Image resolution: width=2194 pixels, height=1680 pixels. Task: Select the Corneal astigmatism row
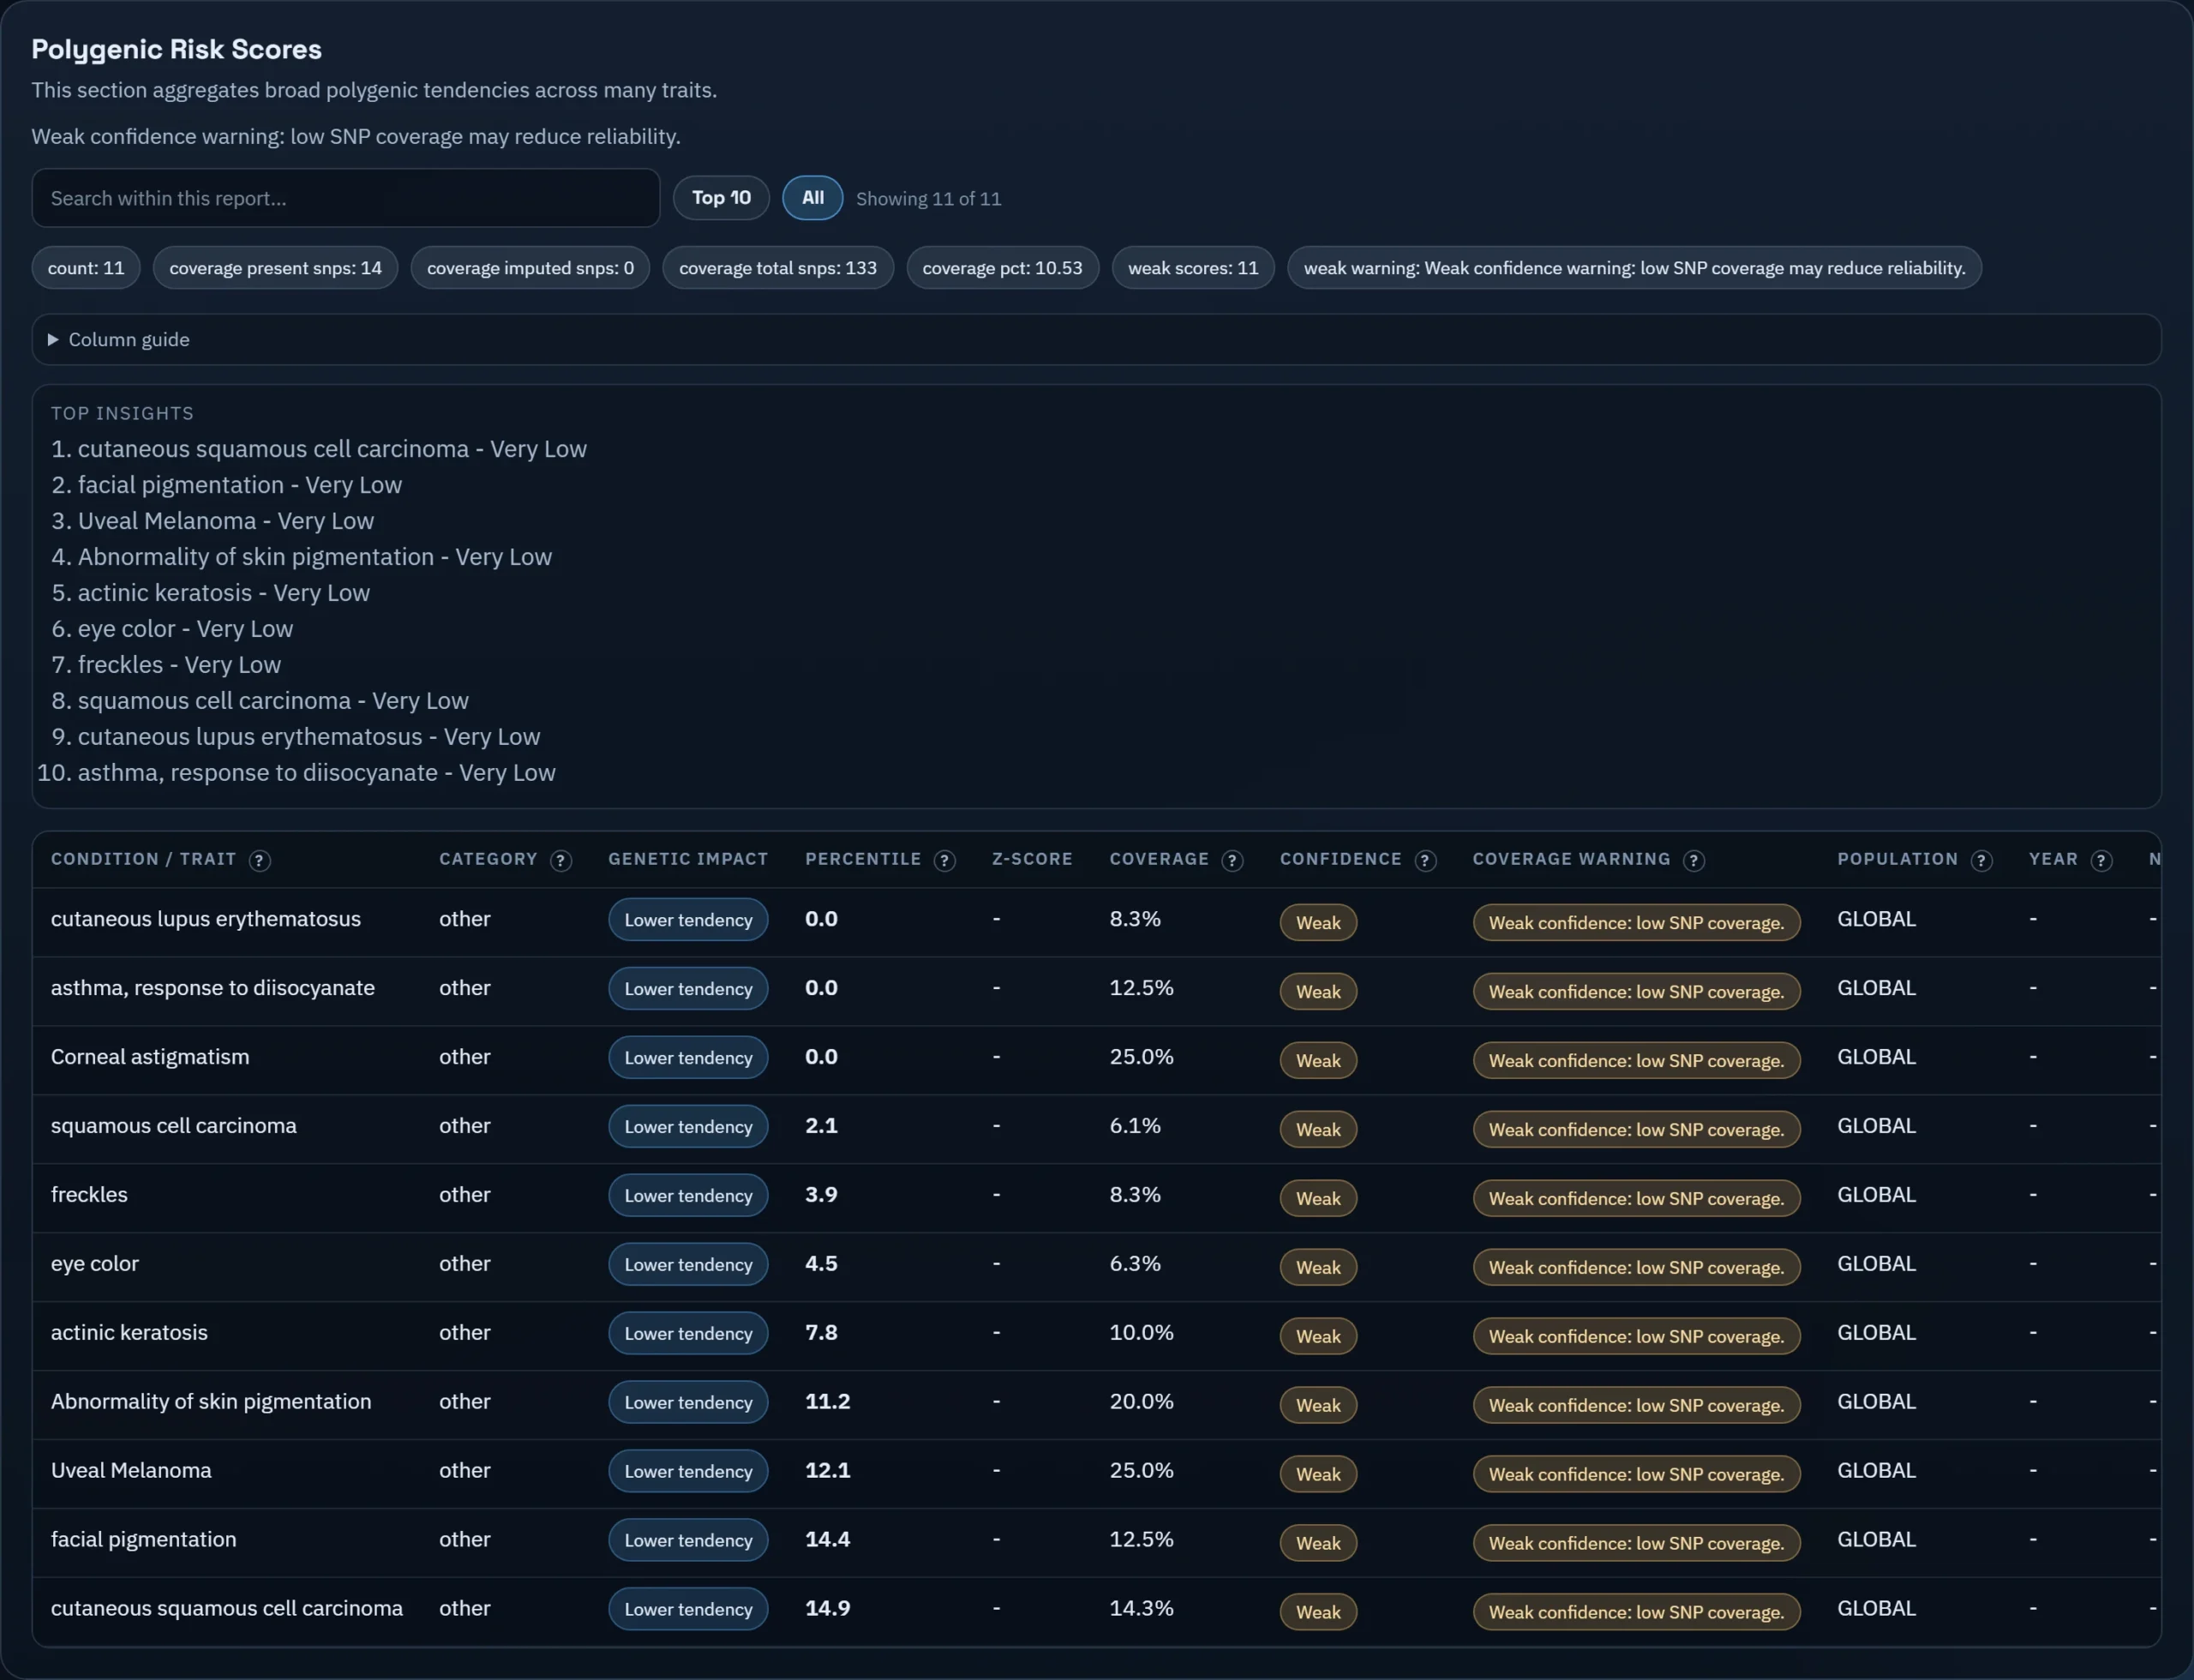point(150,1057)
